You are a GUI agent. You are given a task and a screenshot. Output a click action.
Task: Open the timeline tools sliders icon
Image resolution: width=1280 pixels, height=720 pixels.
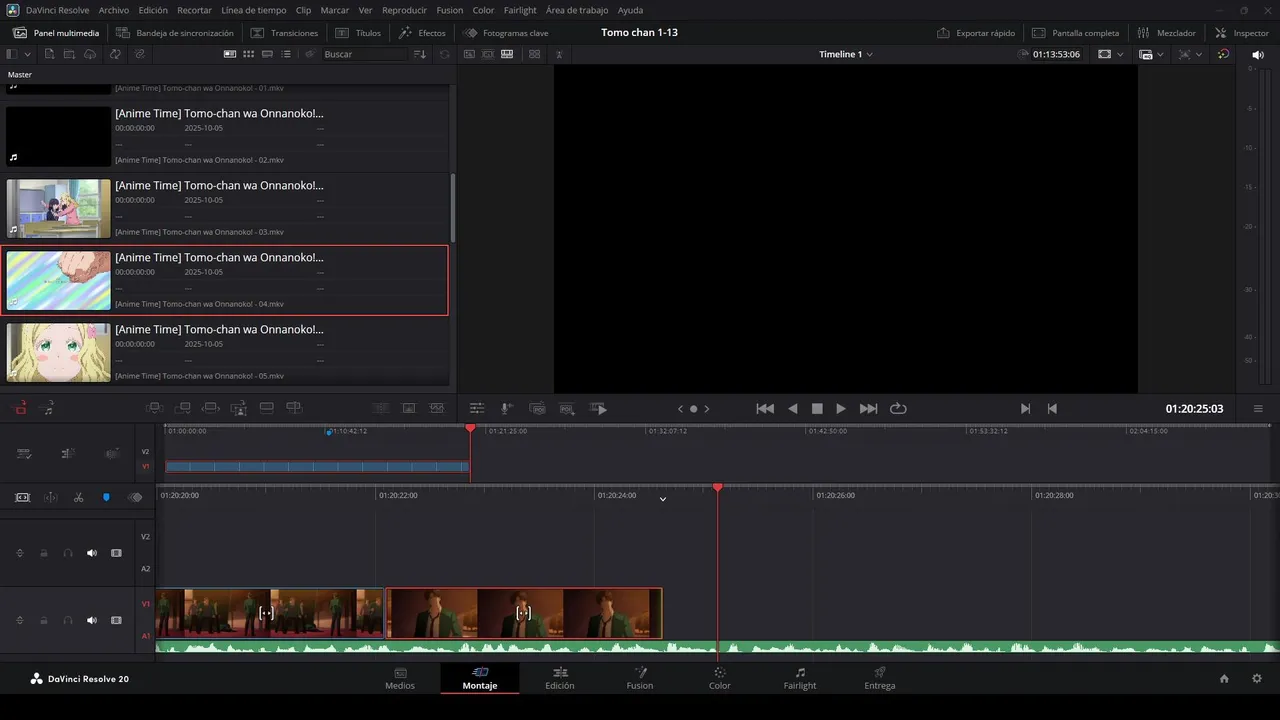click(x=477, y=408)
